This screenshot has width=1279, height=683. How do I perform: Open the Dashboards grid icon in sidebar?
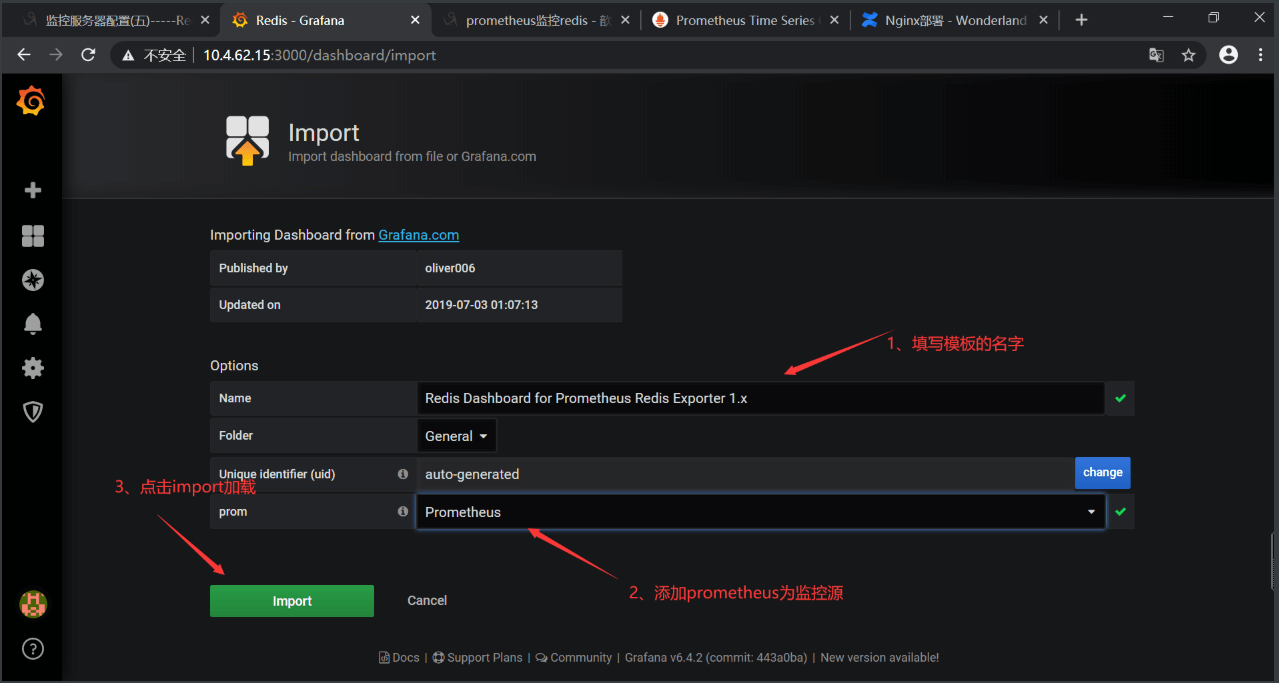click(33, 236)
